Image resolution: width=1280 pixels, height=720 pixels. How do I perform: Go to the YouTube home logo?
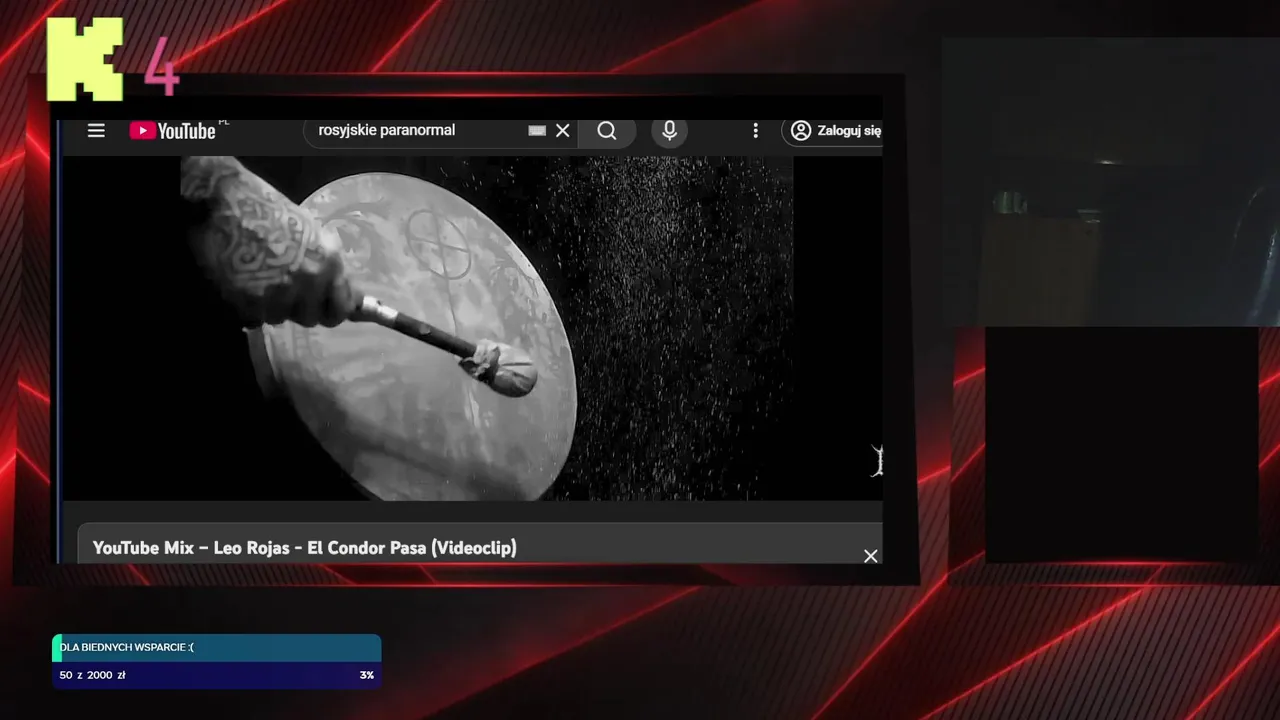point(173,131)
